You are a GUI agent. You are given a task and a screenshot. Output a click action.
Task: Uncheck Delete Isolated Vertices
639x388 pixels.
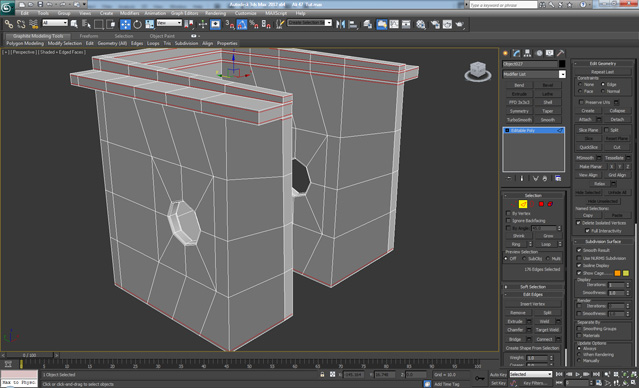[x=578, y=223]
